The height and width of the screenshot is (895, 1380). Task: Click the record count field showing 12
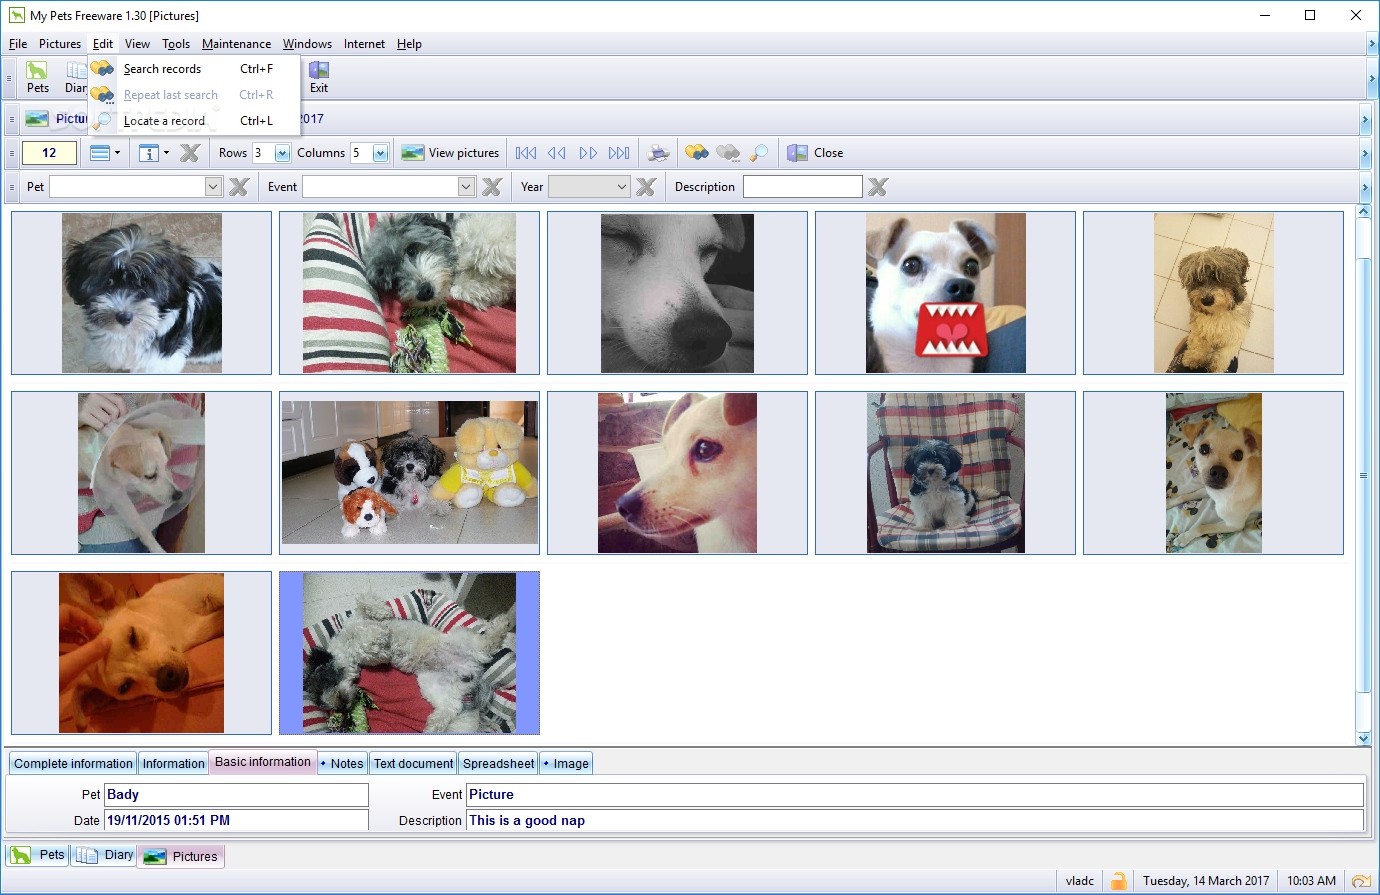click(x=49, y=153)
